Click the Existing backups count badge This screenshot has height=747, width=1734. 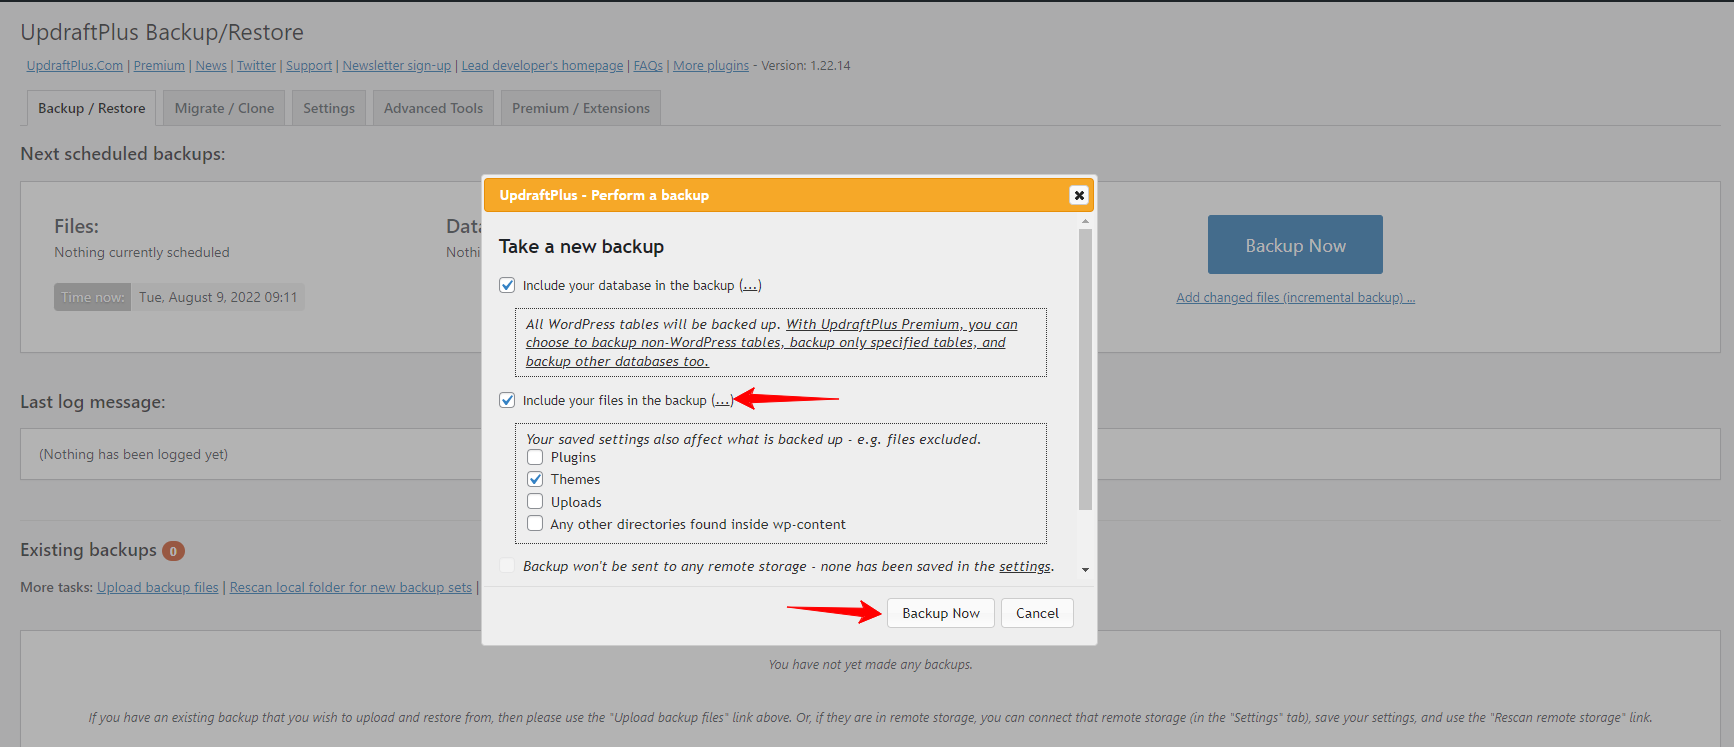[173, 551]
